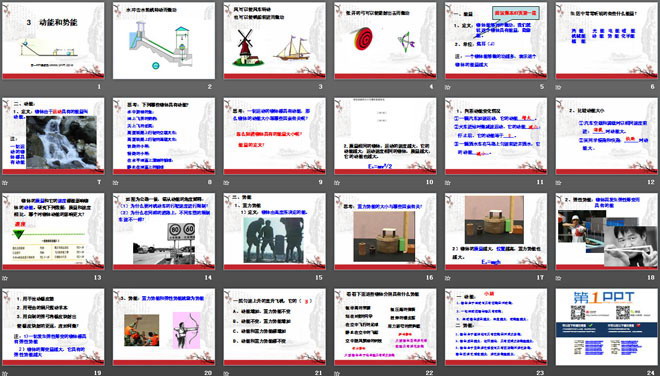Select slide 9 thumbnail with red question text
660x376 pixels.
[x=274, y=136]
